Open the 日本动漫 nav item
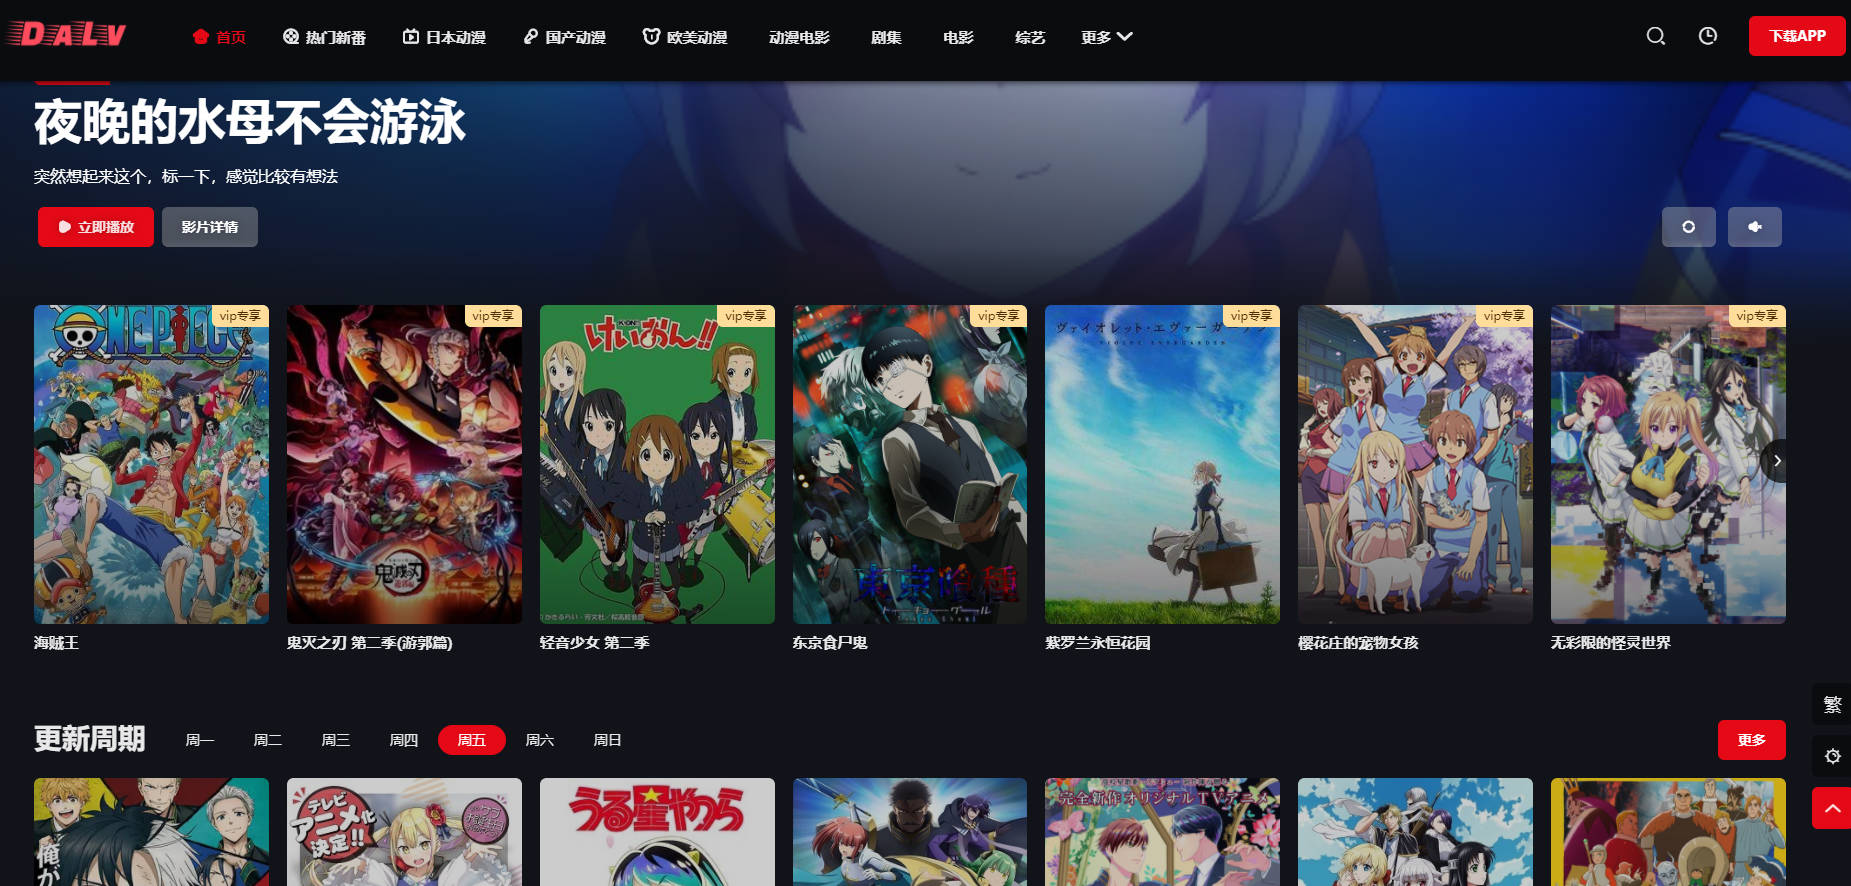The height and width of the screenshot is (886, 1851). point(444,37)
